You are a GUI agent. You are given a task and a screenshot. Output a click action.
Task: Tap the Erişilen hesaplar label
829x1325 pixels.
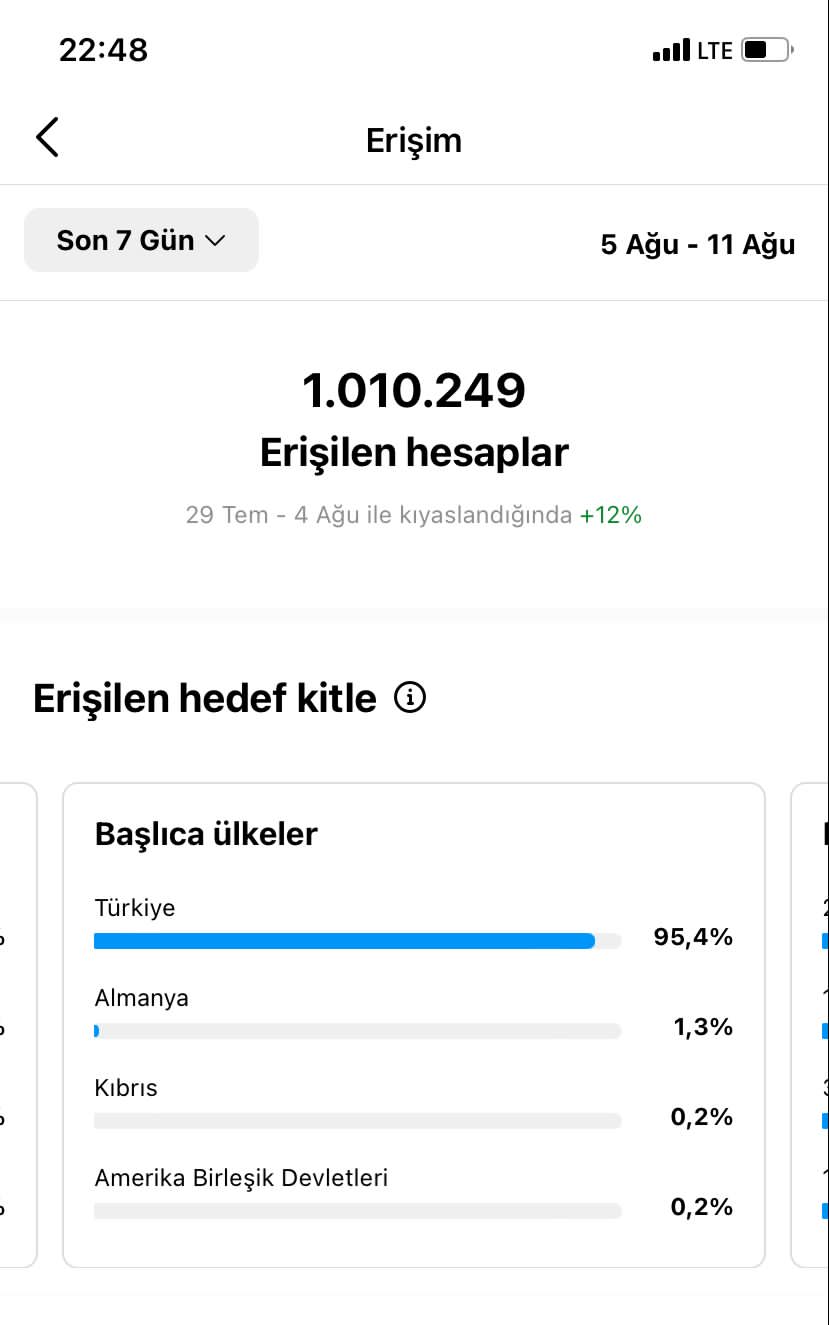[414, 452]
